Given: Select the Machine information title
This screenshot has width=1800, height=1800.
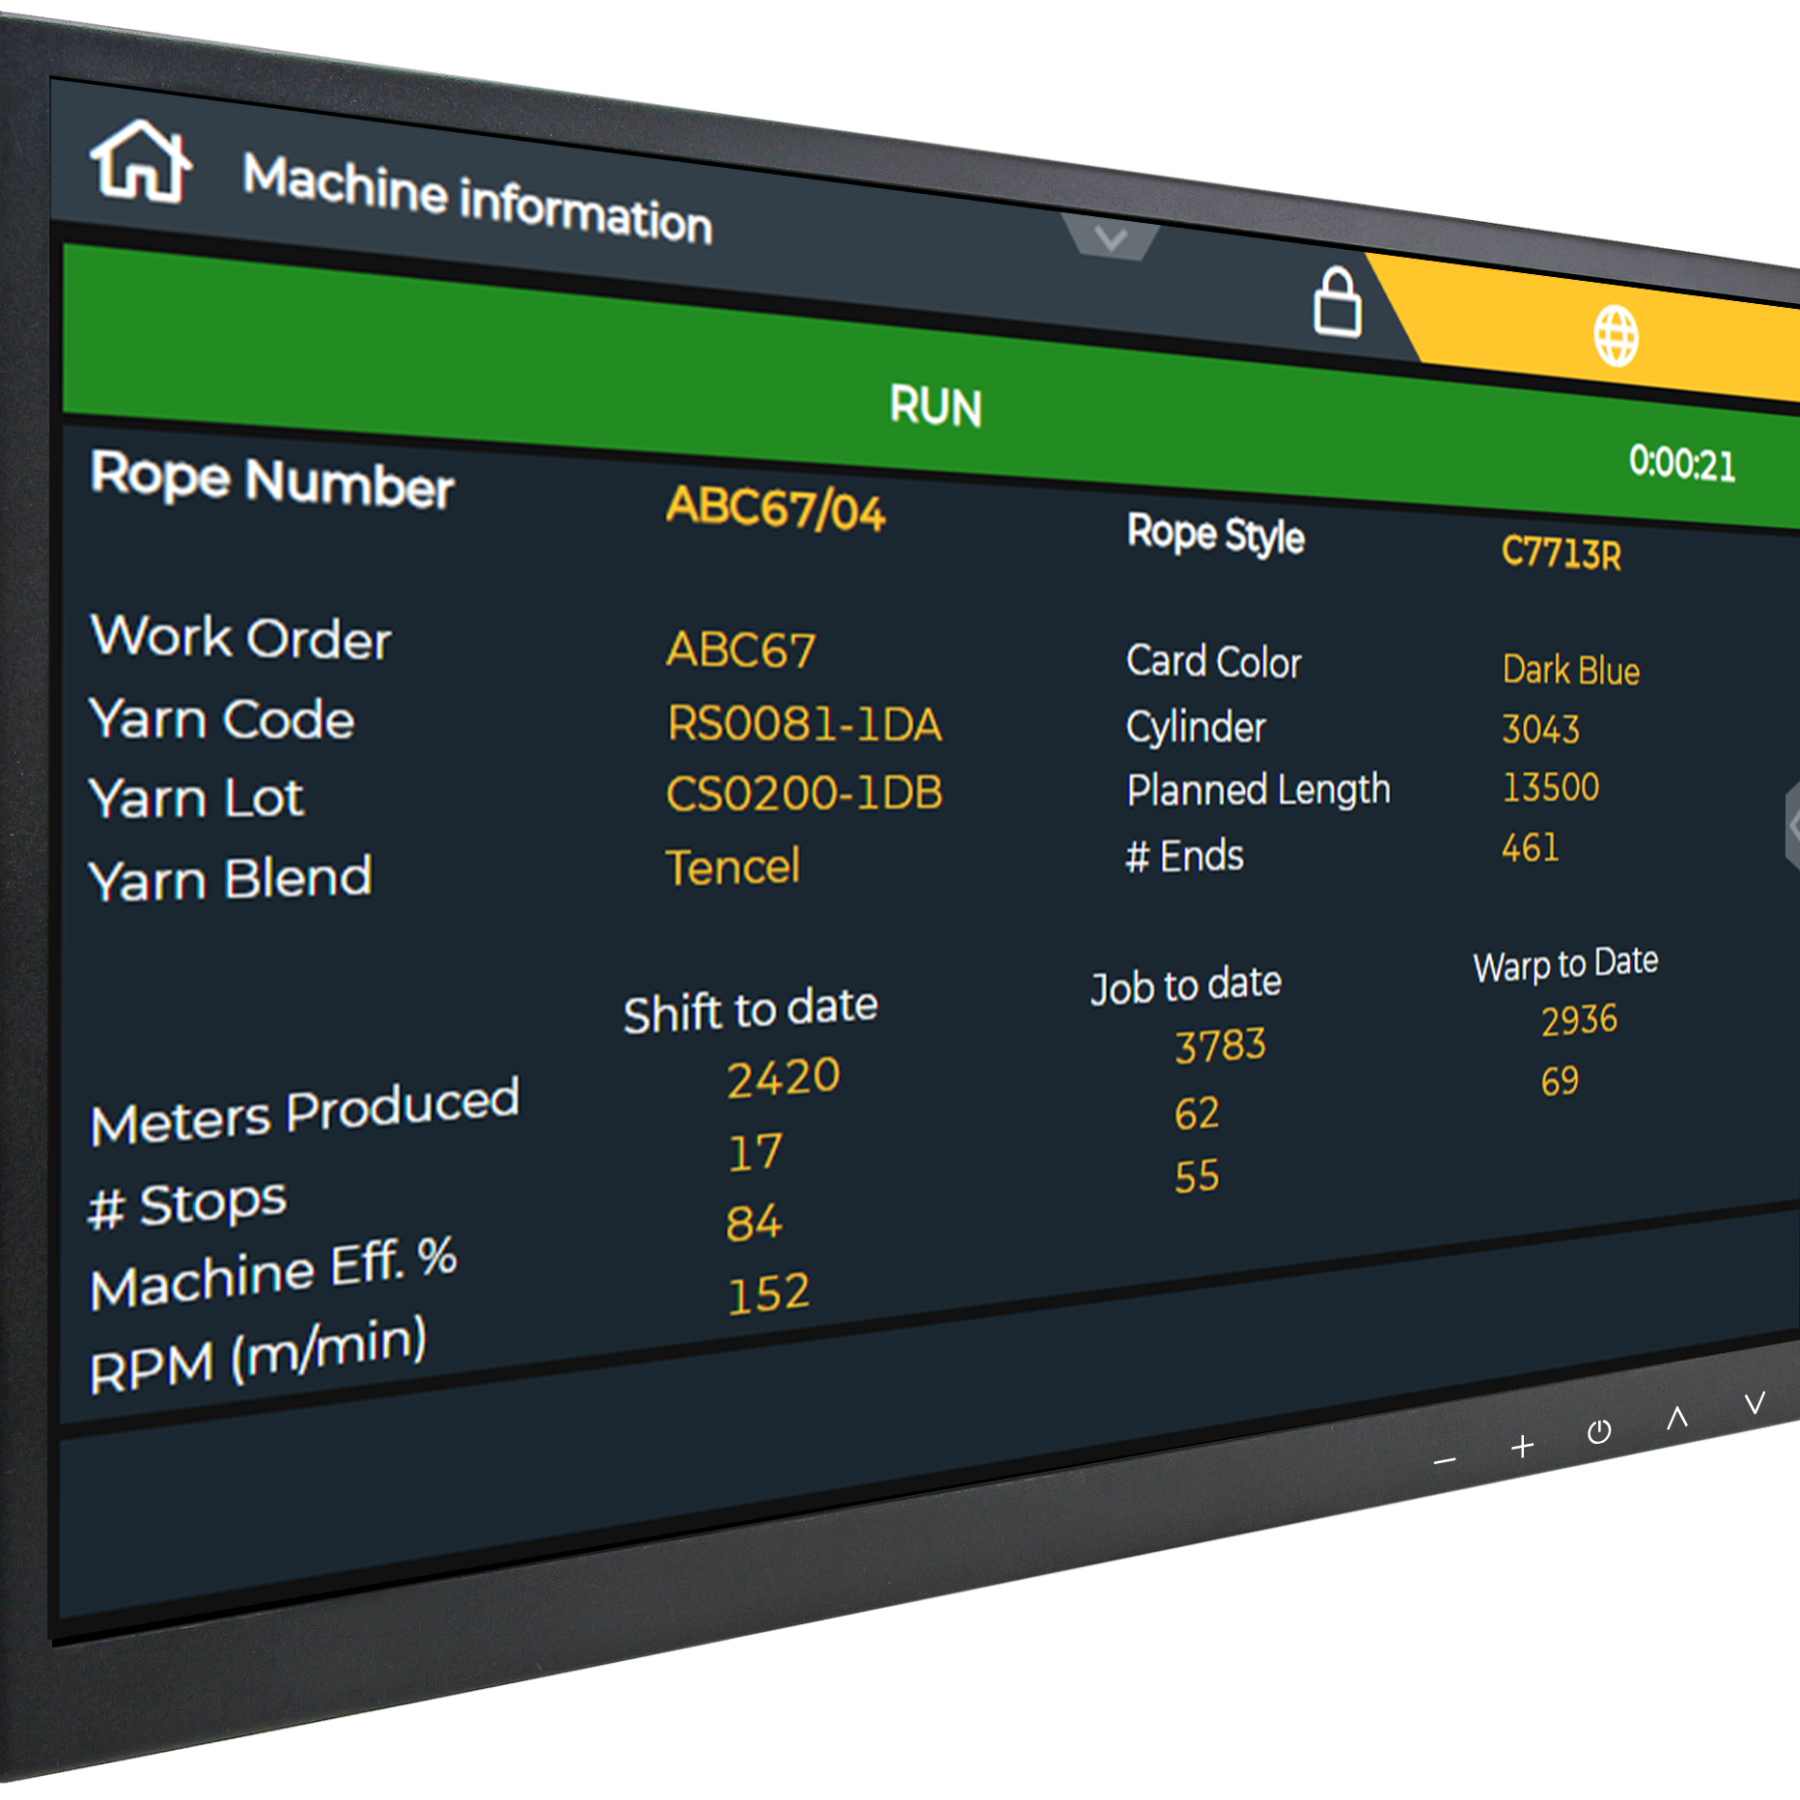Looking at the screenshot, I should click(x=477, y=199).
